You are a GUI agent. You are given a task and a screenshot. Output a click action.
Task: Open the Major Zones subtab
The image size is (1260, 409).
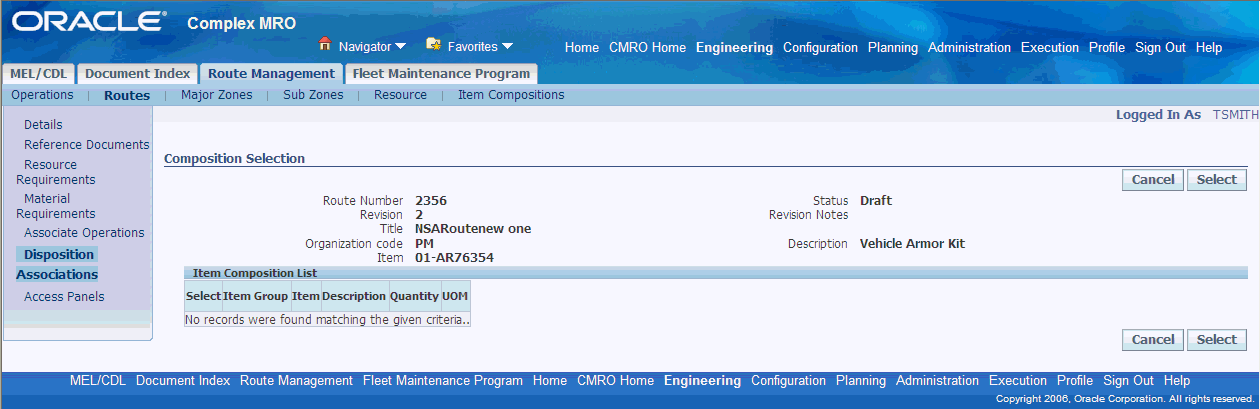point(217,95)
